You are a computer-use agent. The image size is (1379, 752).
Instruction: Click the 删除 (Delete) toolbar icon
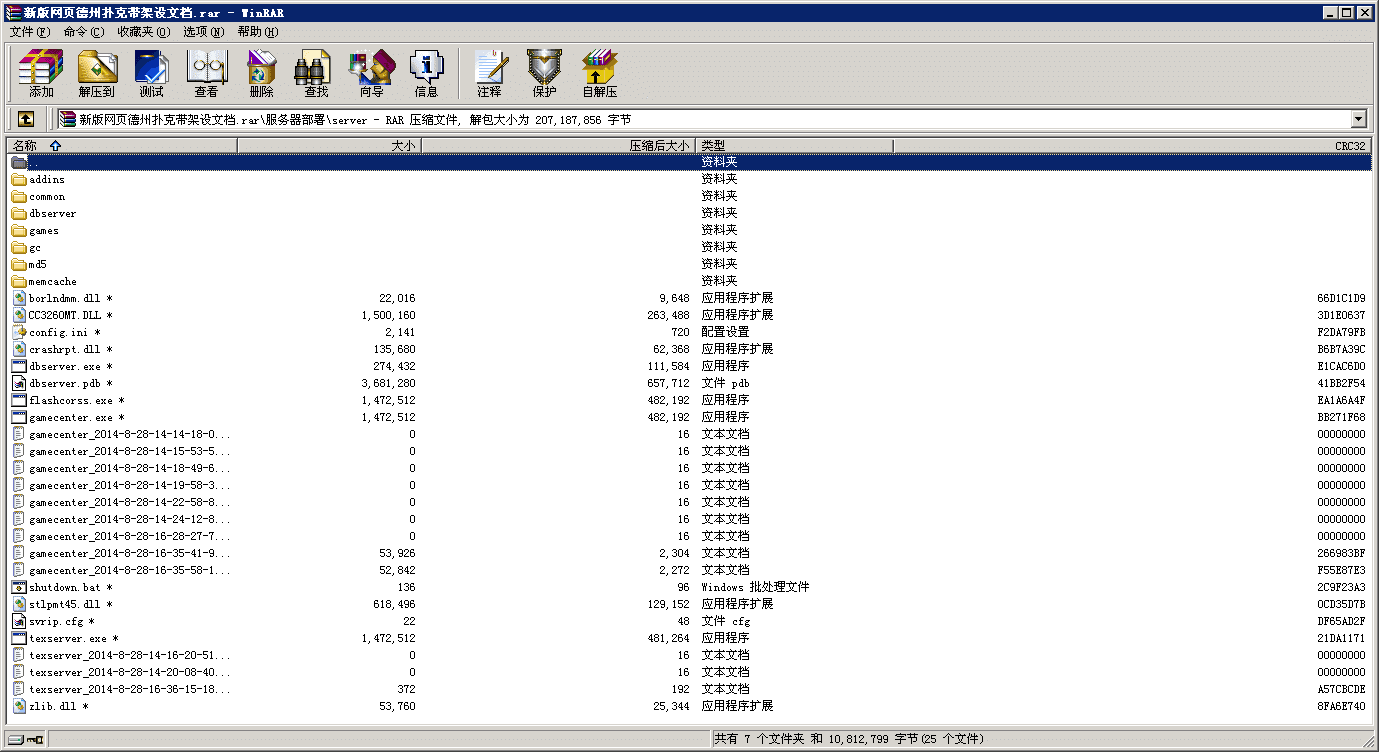pos(261,73)
